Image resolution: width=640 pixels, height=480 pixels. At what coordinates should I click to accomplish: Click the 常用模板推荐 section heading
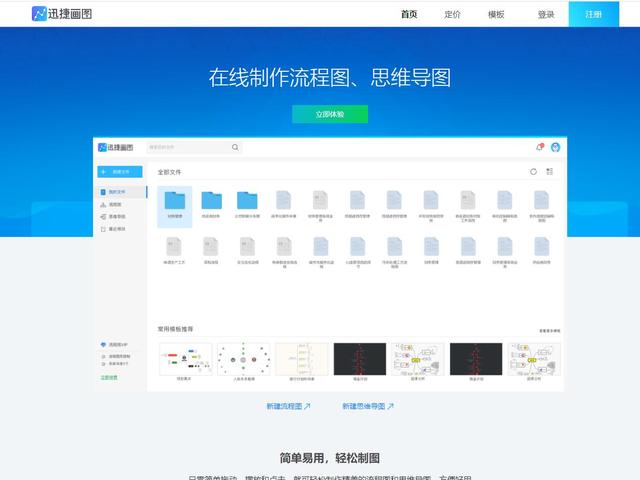click(176, 329)
